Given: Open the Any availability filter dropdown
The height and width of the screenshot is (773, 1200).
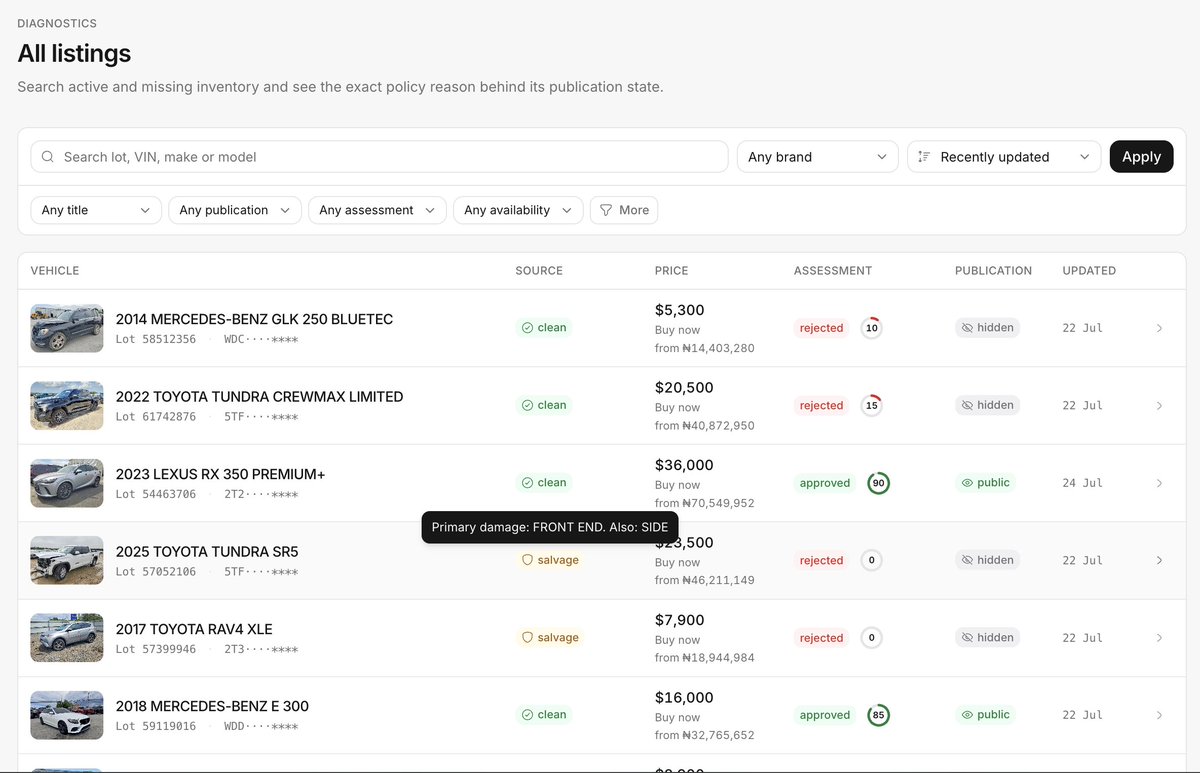Looking at the screenshot, I should pyautogui.click(x=518, y=210).
